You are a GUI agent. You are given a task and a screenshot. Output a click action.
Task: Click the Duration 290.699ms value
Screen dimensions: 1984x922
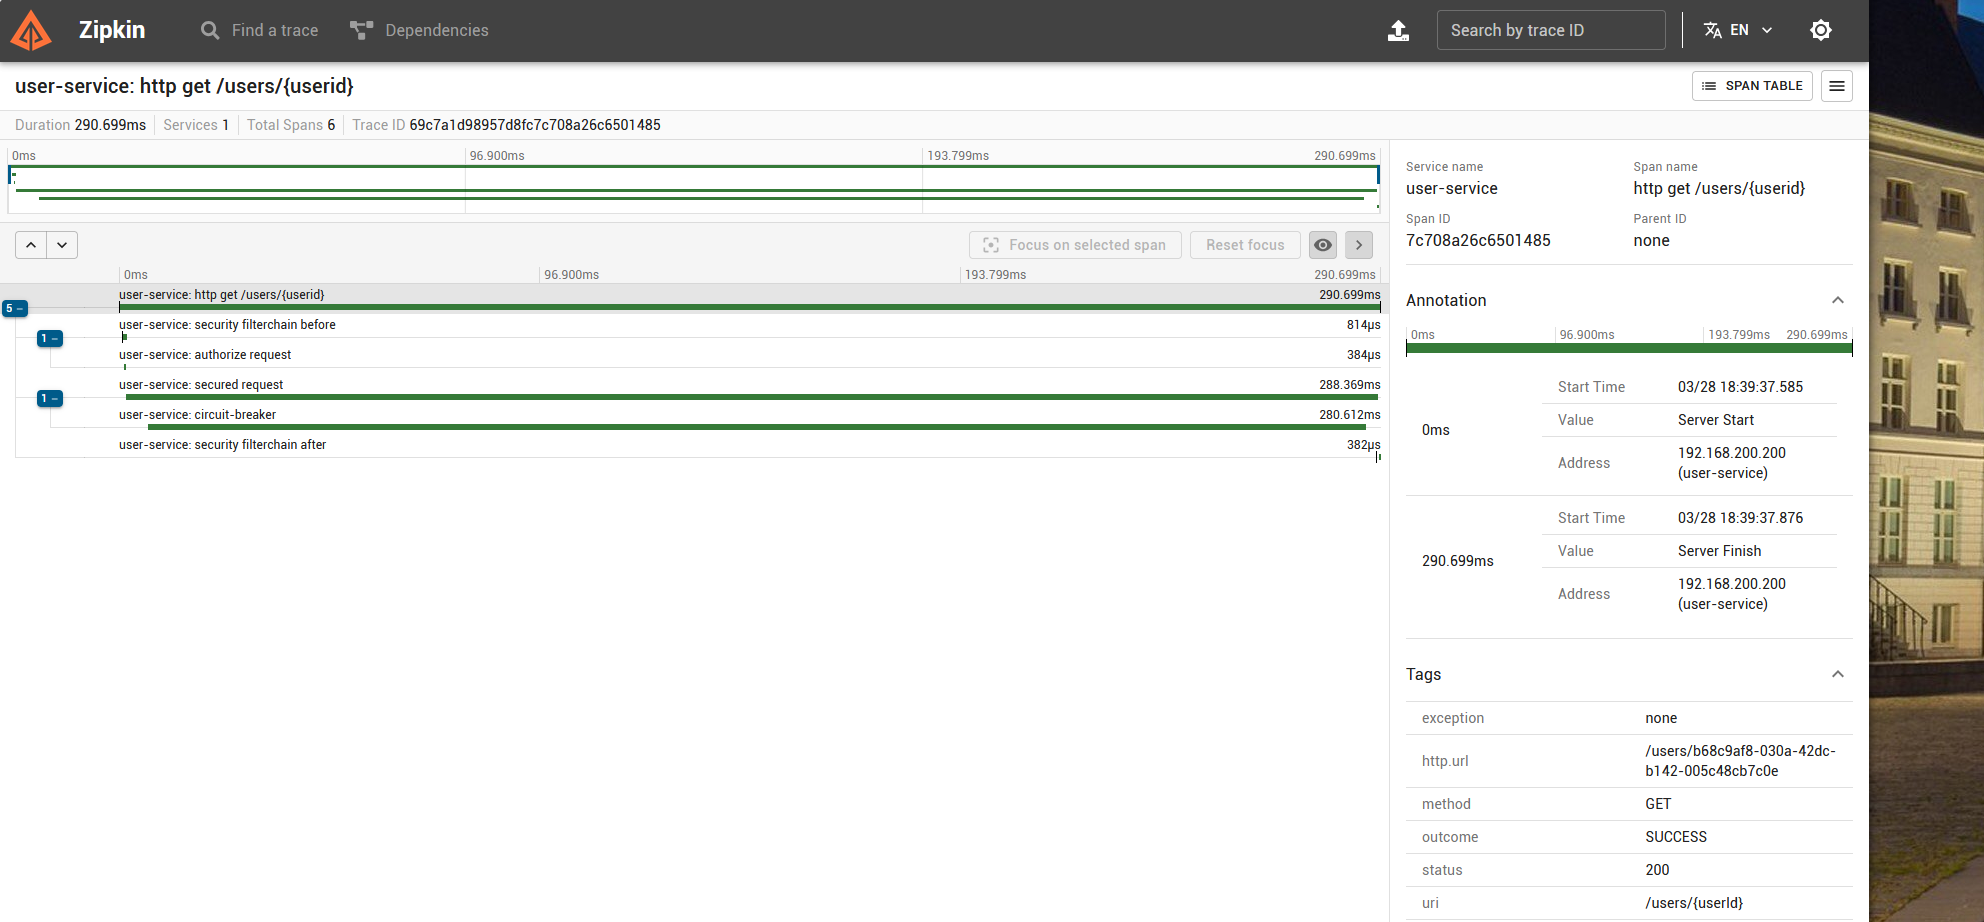tap(110, 125)
